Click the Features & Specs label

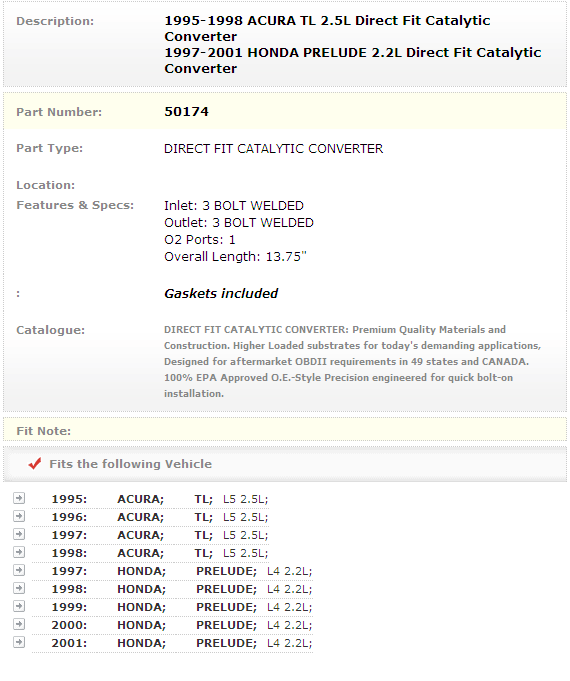click(x=75, y=205)
